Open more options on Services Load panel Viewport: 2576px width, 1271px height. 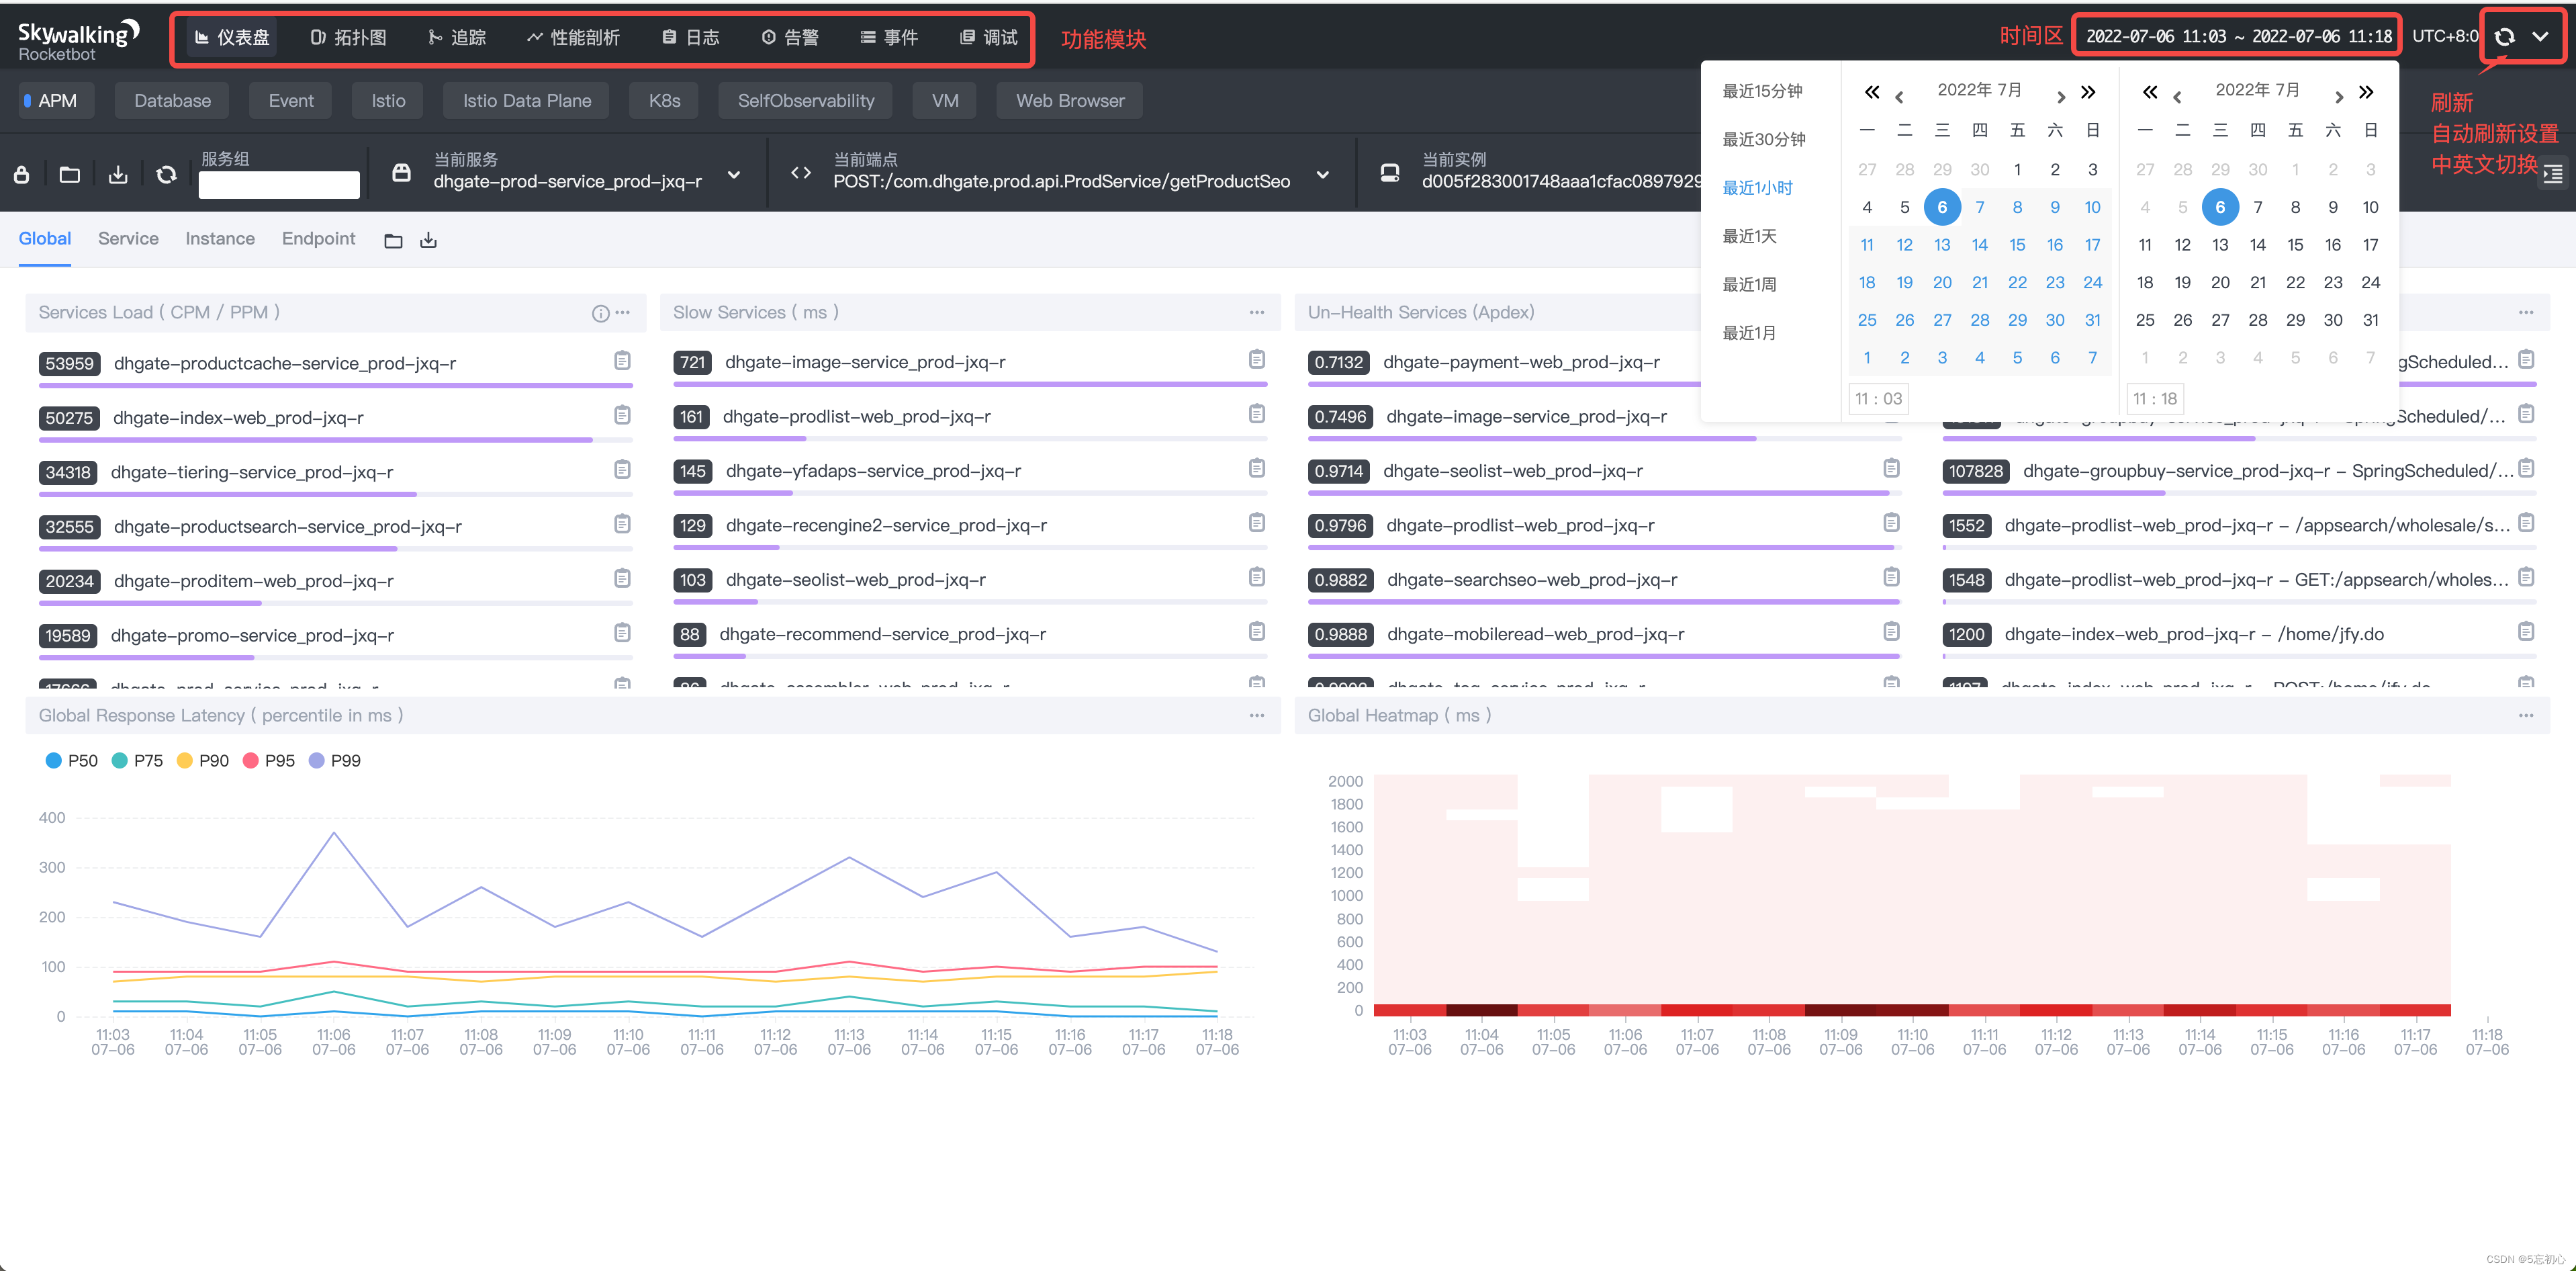623,312
